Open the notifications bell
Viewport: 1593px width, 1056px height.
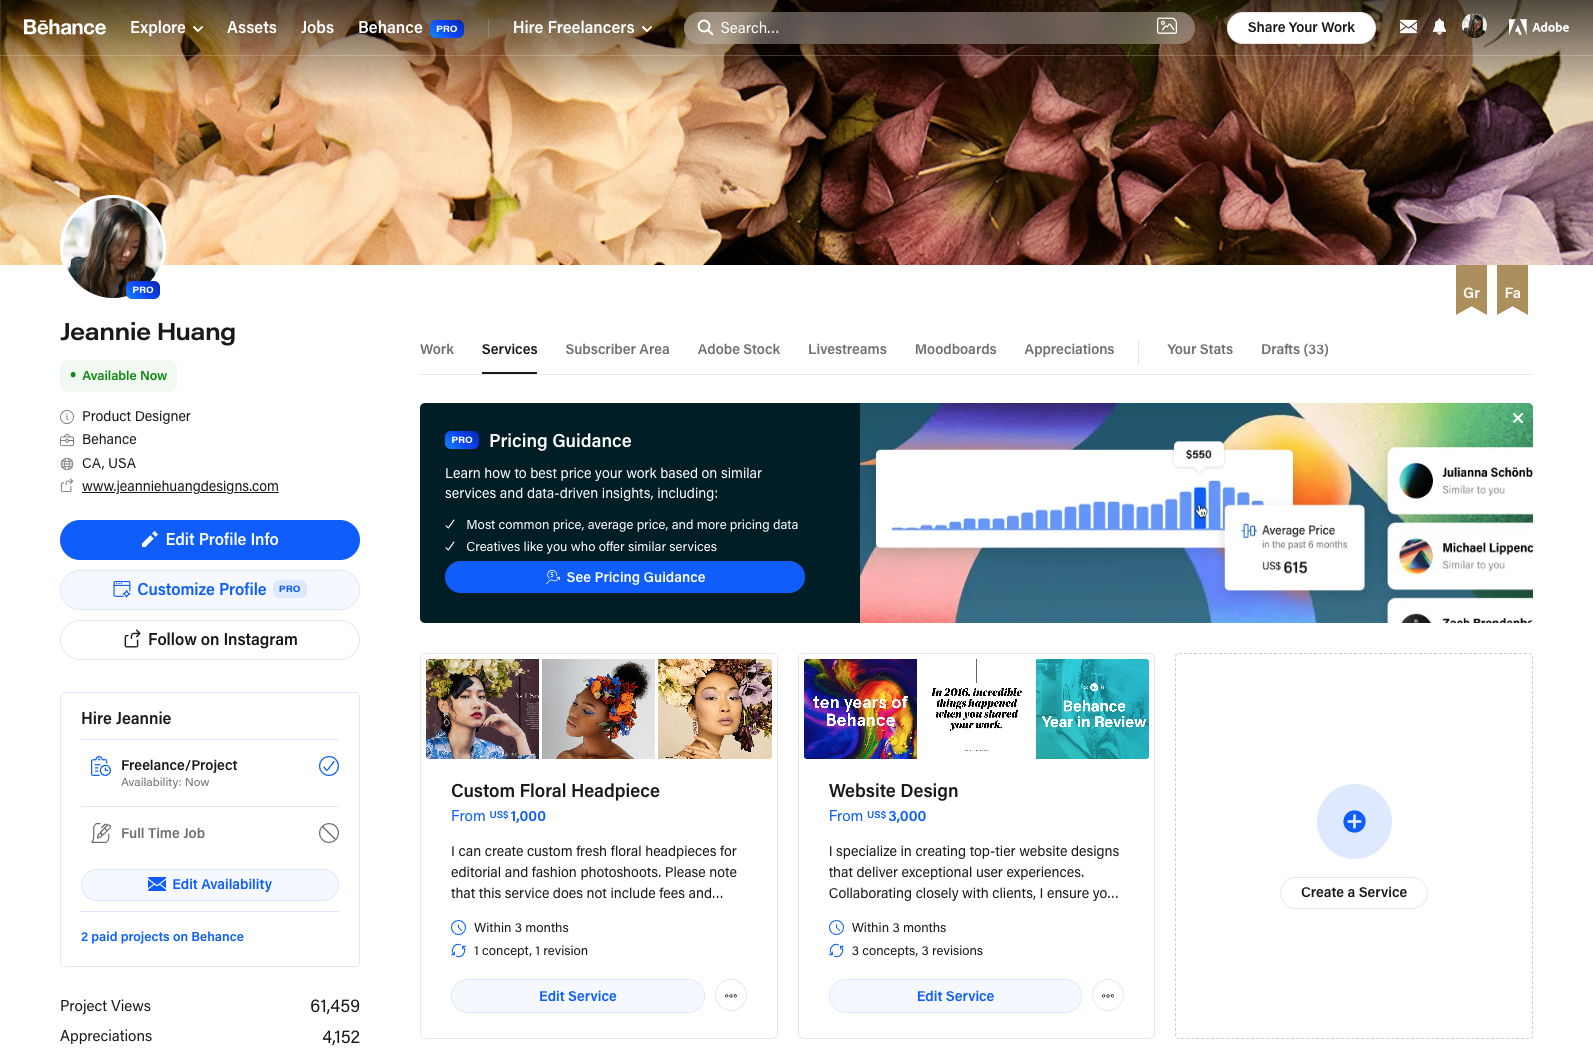(x=1439, y=27)
